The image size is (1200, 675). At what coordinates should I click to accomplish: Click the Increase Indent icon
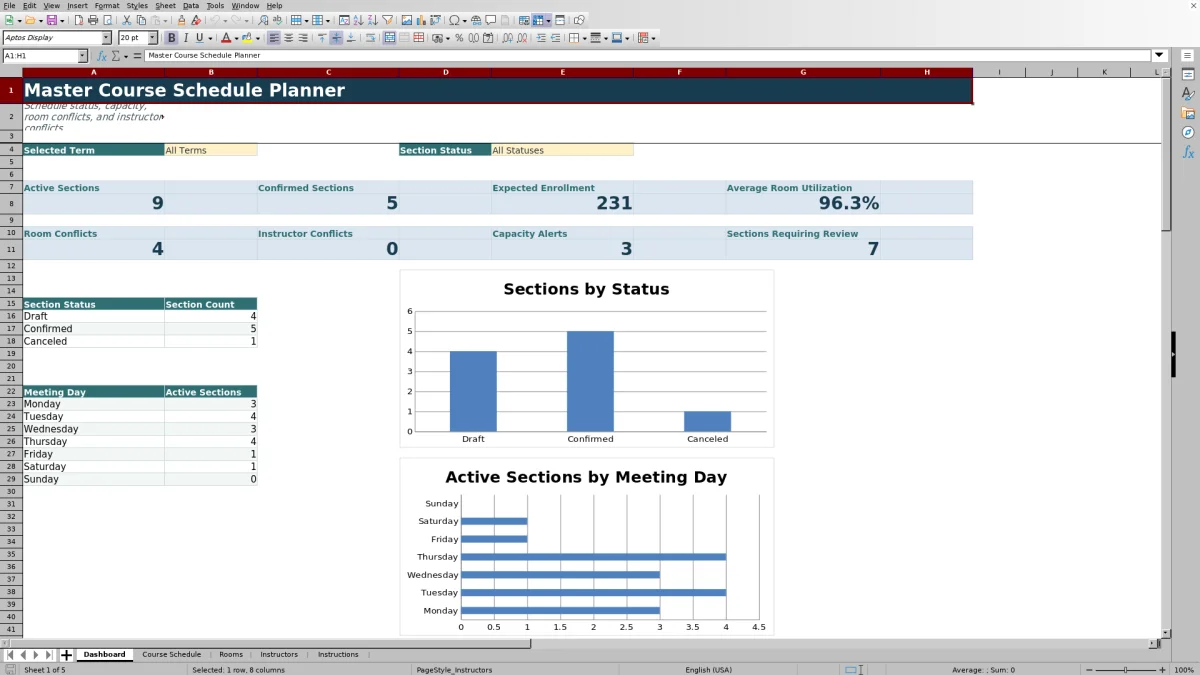click(x=541, y=38)
